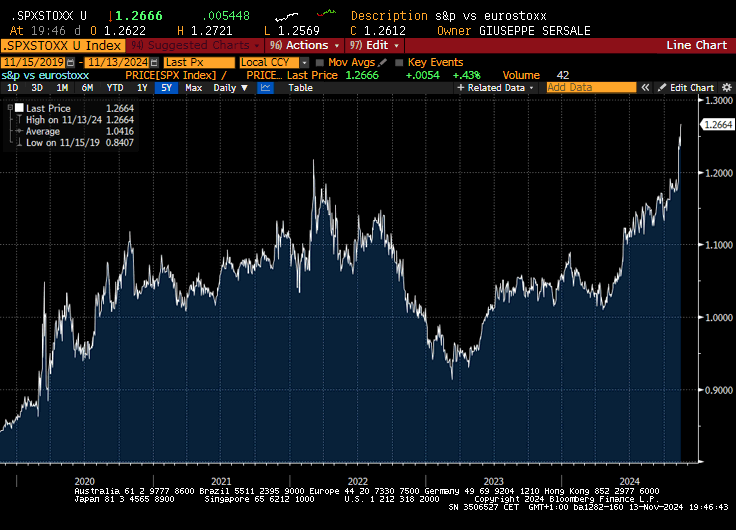
Task: Click the white Last Price series swatch
Action: [19, 108]
